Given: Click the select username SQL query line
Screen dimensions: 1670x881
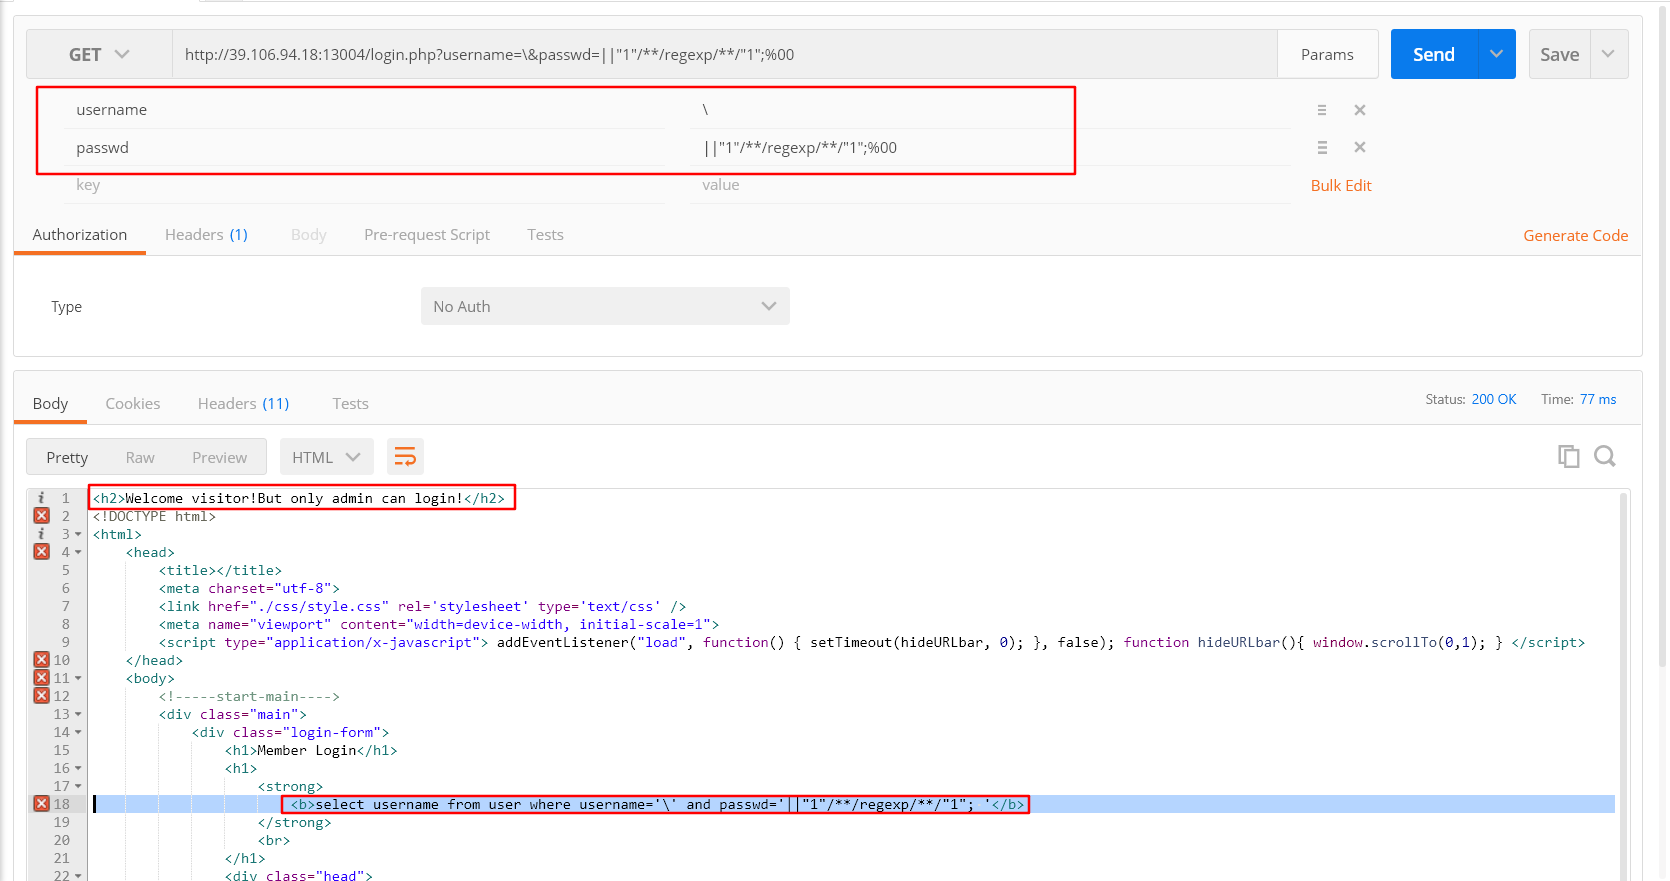Looking at the screenshot, I should [x=656, y=804].
